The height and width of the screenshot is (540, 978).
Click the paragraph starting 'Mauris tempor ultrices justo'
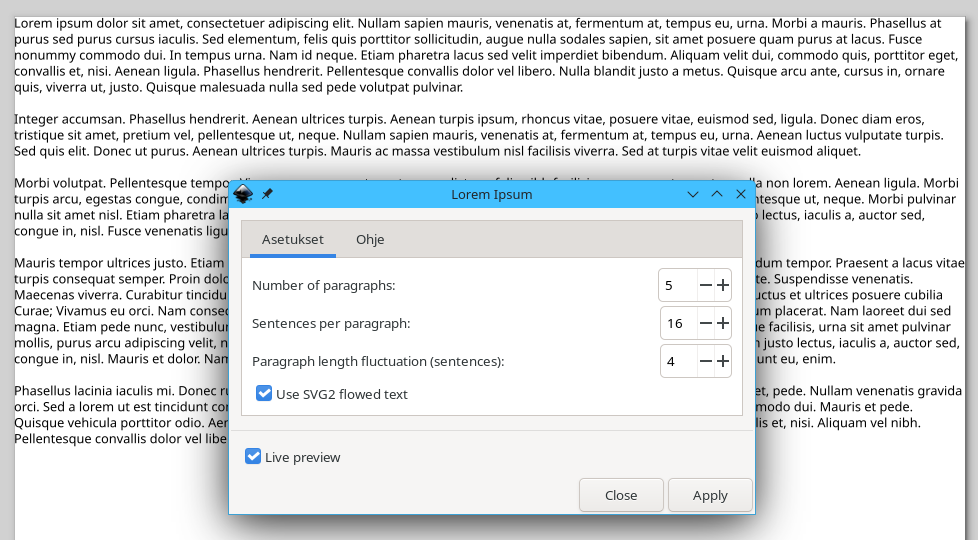(x=122, y=311)
